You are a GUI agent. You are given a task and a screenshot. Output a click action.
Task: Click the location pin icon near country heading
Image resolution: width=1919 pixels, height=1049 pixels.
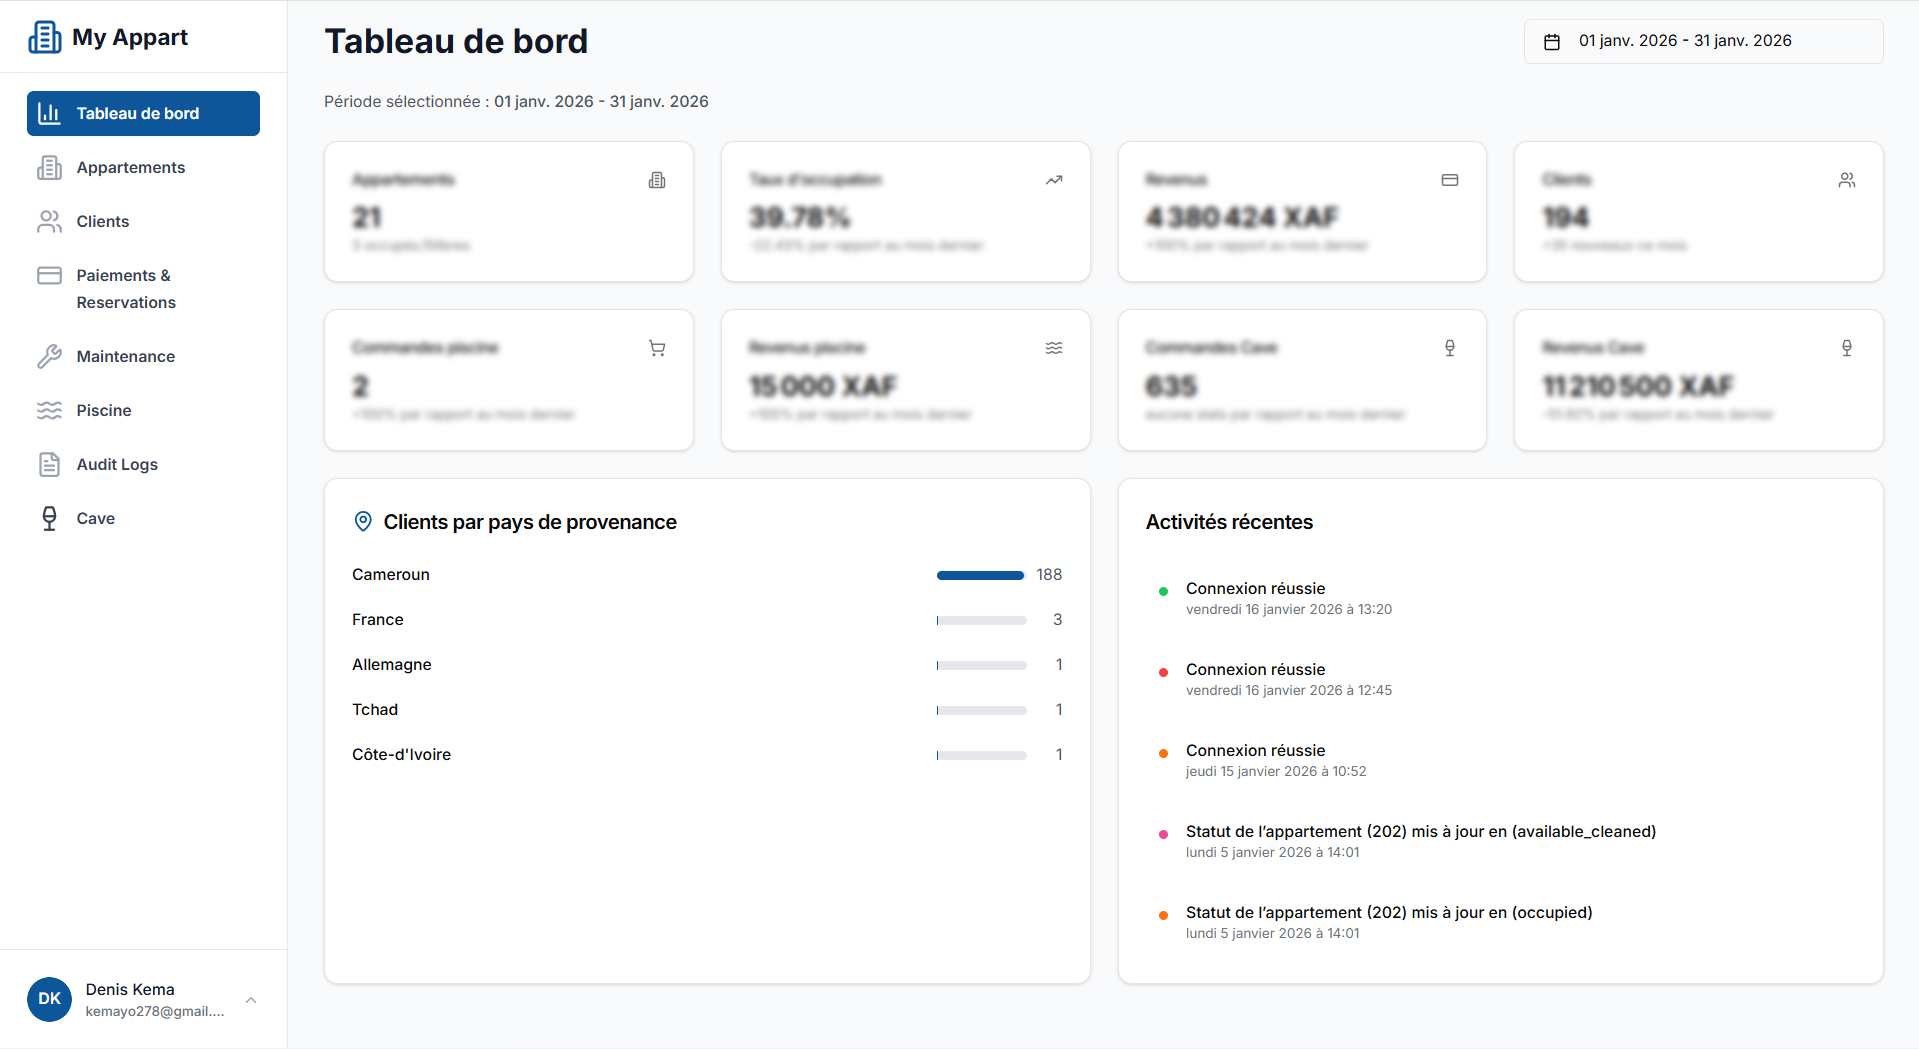click(x=364, y=522)
